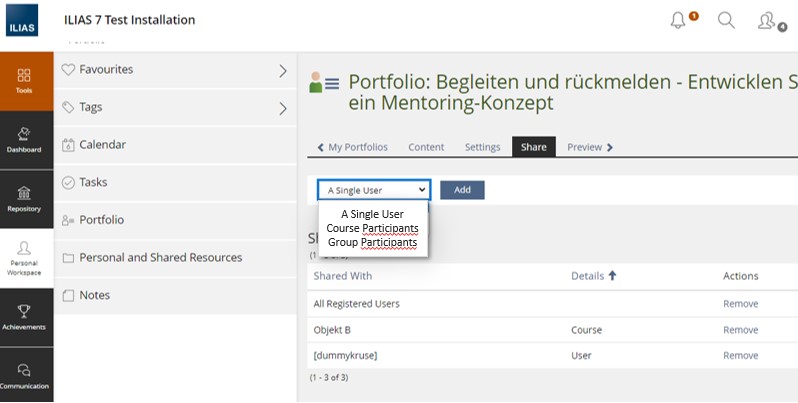
Task: Open Repository in the sidebar
Action: [x=25, y=198]
